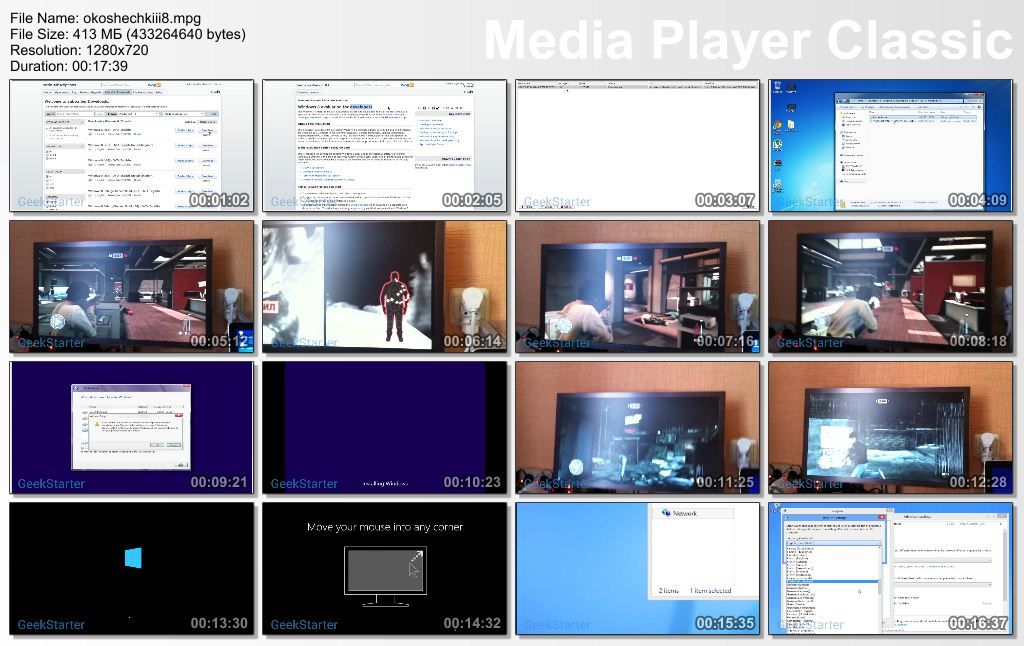This screenshot has width=1024, height=646.
Task: Select the settings windows thumbnail at 00:16:37
Action: tap(891, 569)
